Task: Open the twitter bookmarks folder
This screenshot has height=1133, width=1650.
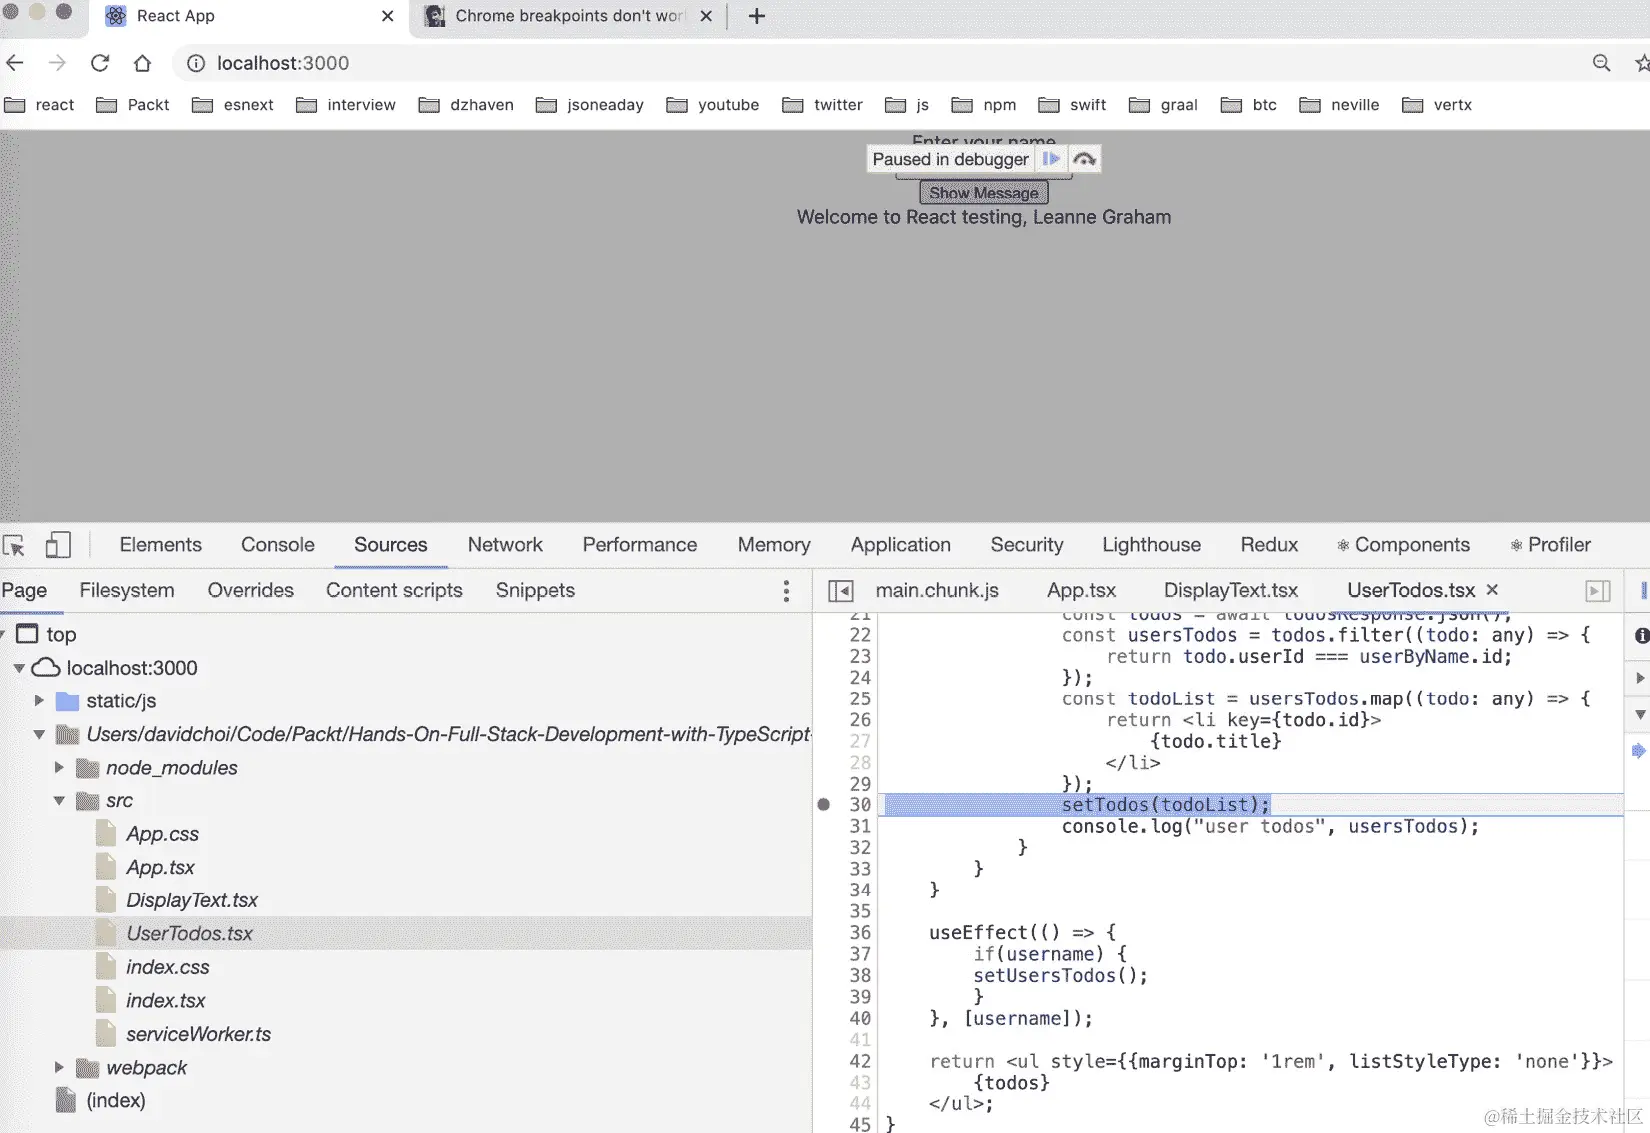Action: pyautogui.click(x=822, y=105)
